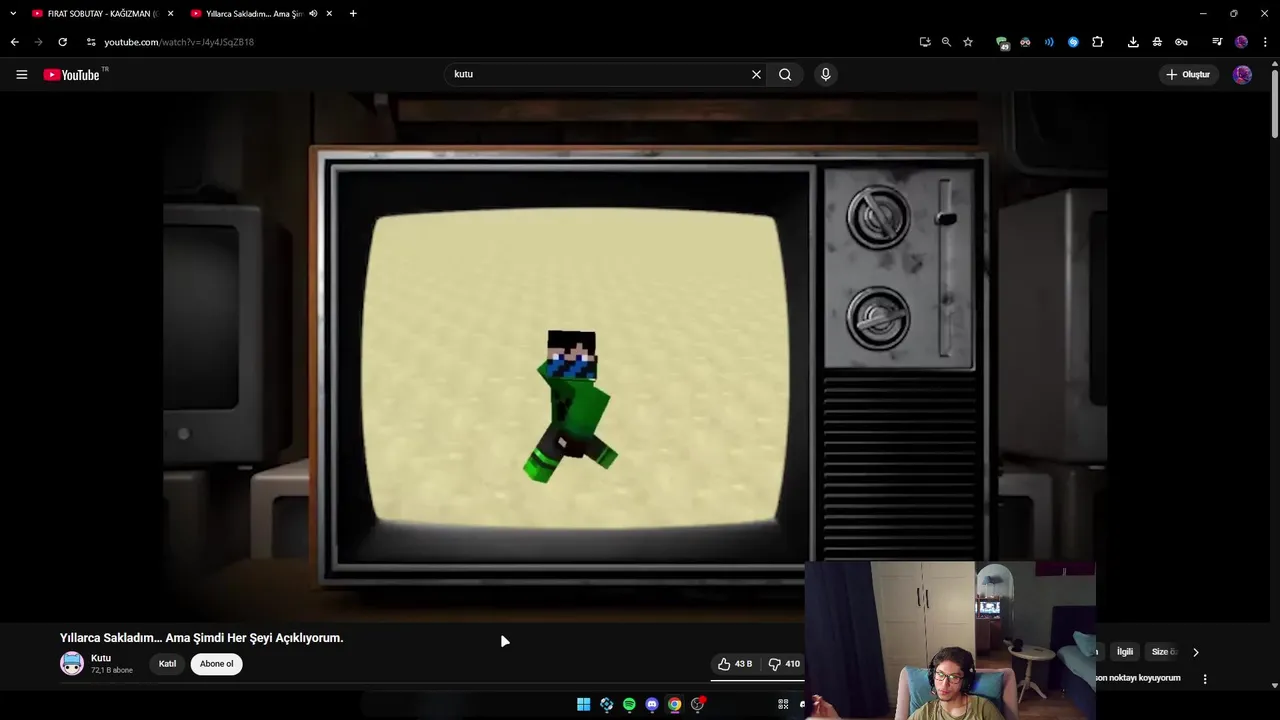
Task: Open Discord from taskbar
Action: [652, 704]
